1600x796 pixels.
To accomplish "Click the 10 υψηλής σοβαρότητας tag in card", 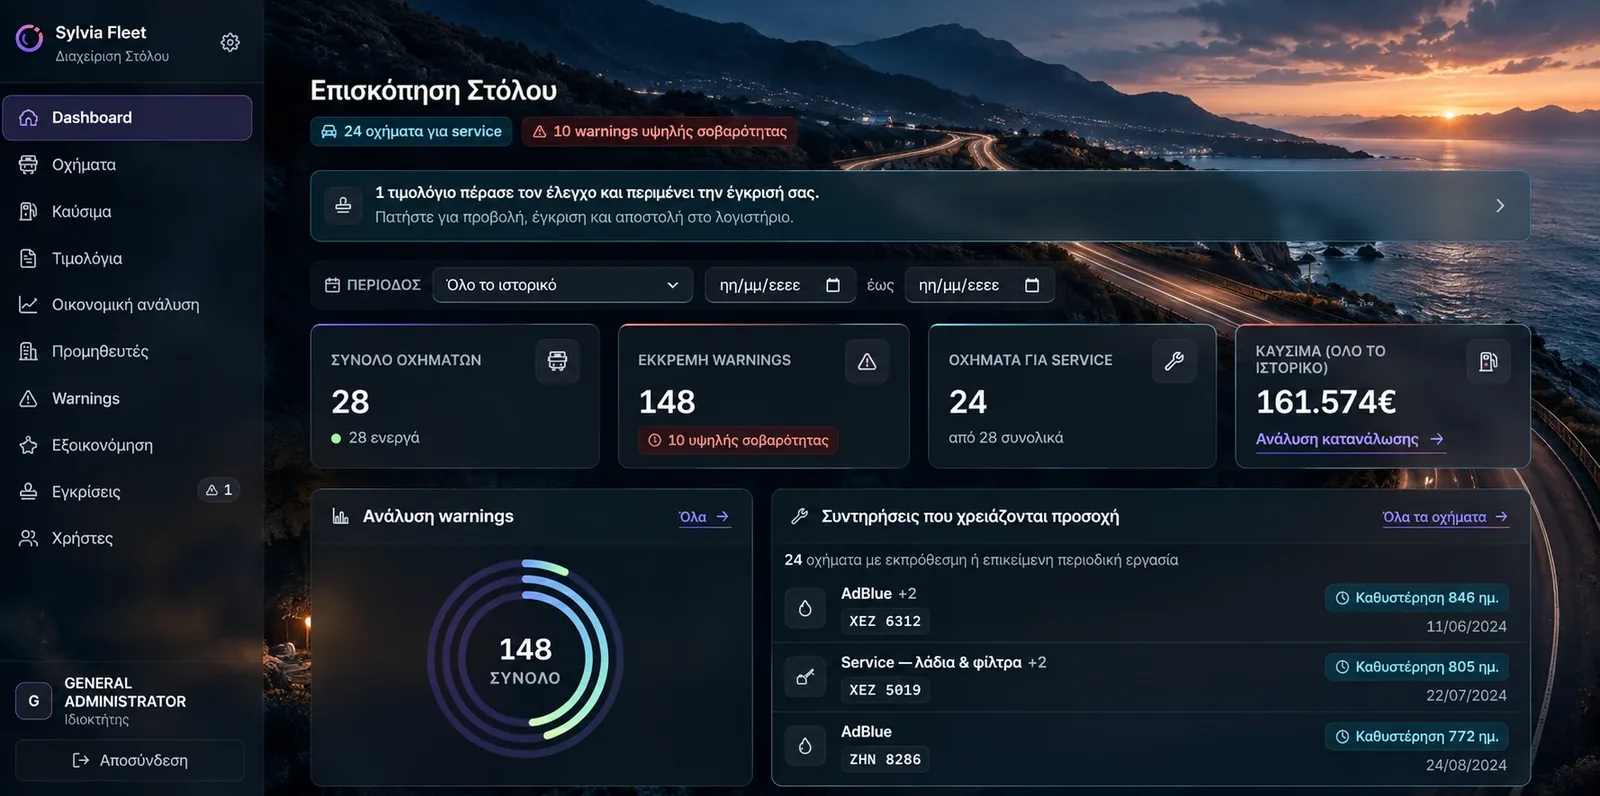I will [738, 440].
